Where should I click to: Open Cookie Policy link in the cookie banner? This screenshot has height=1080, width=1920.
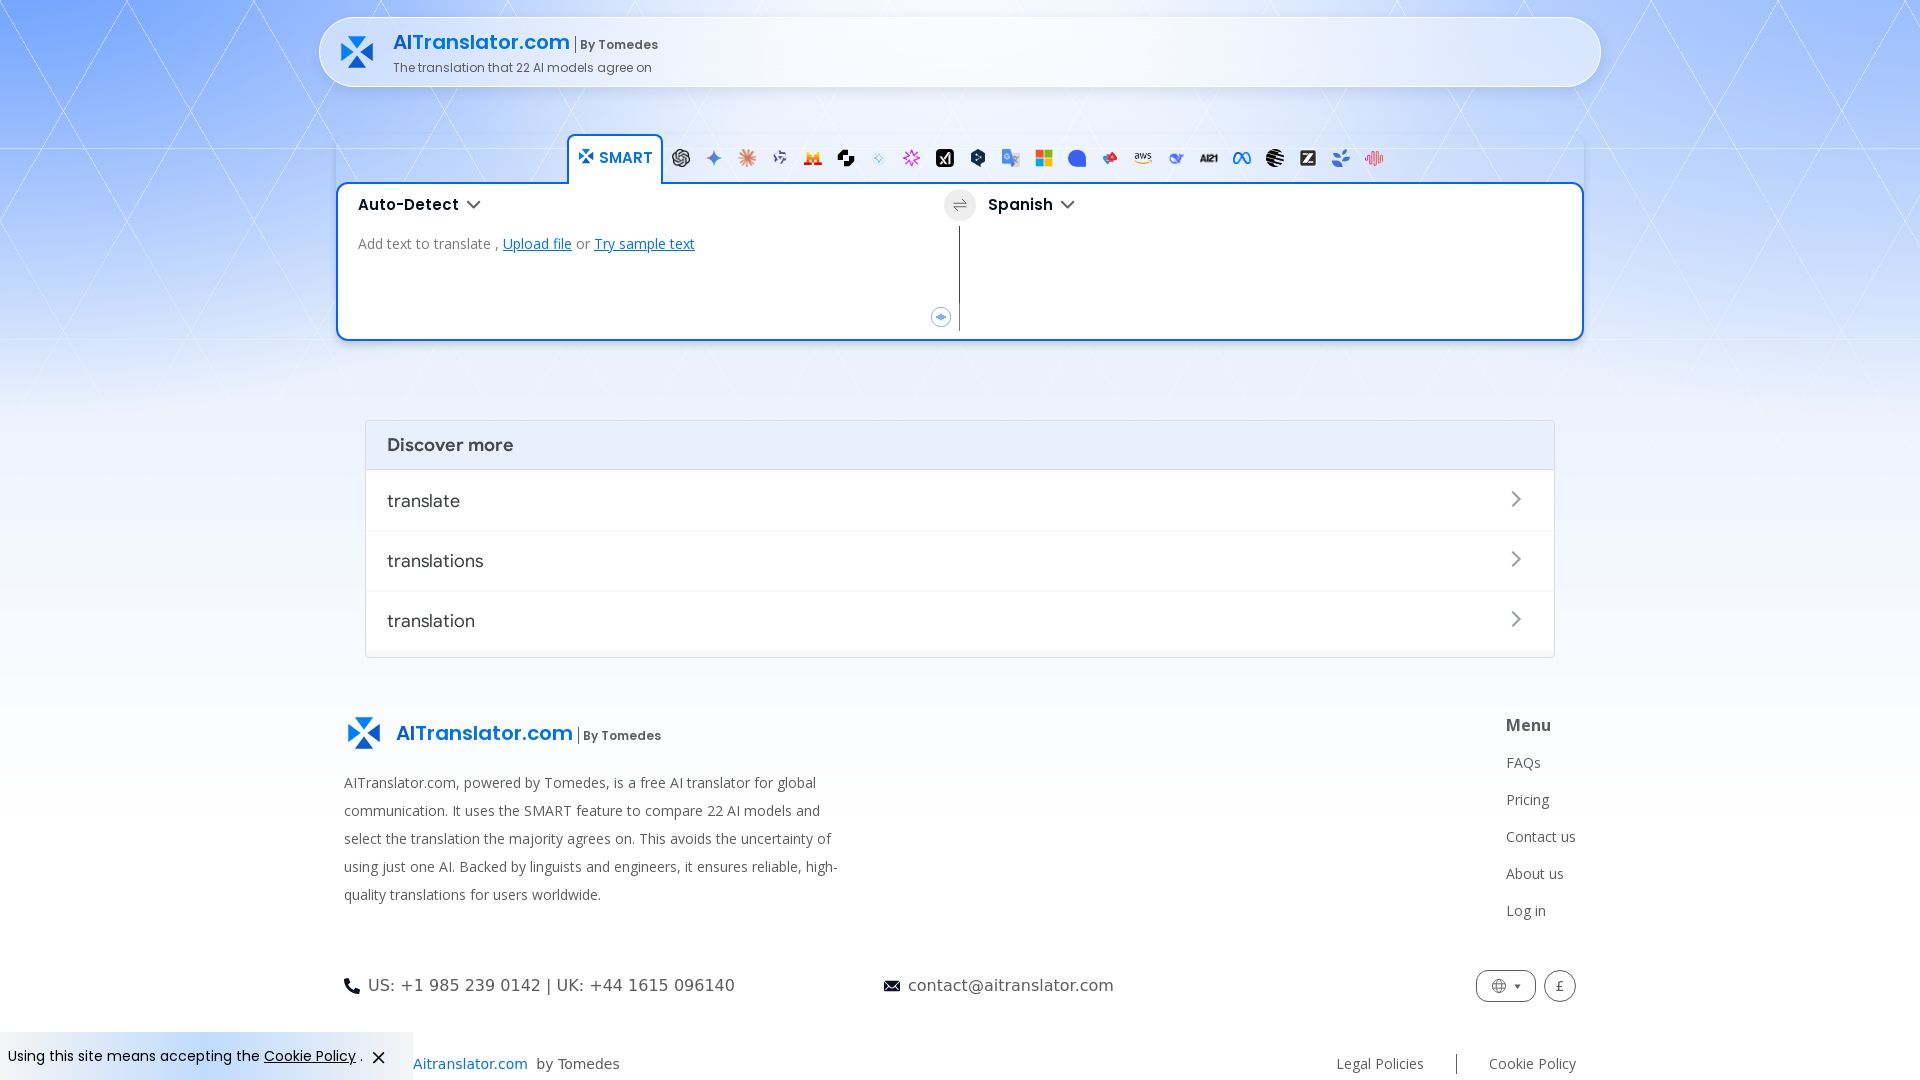tap(310, 1056)
